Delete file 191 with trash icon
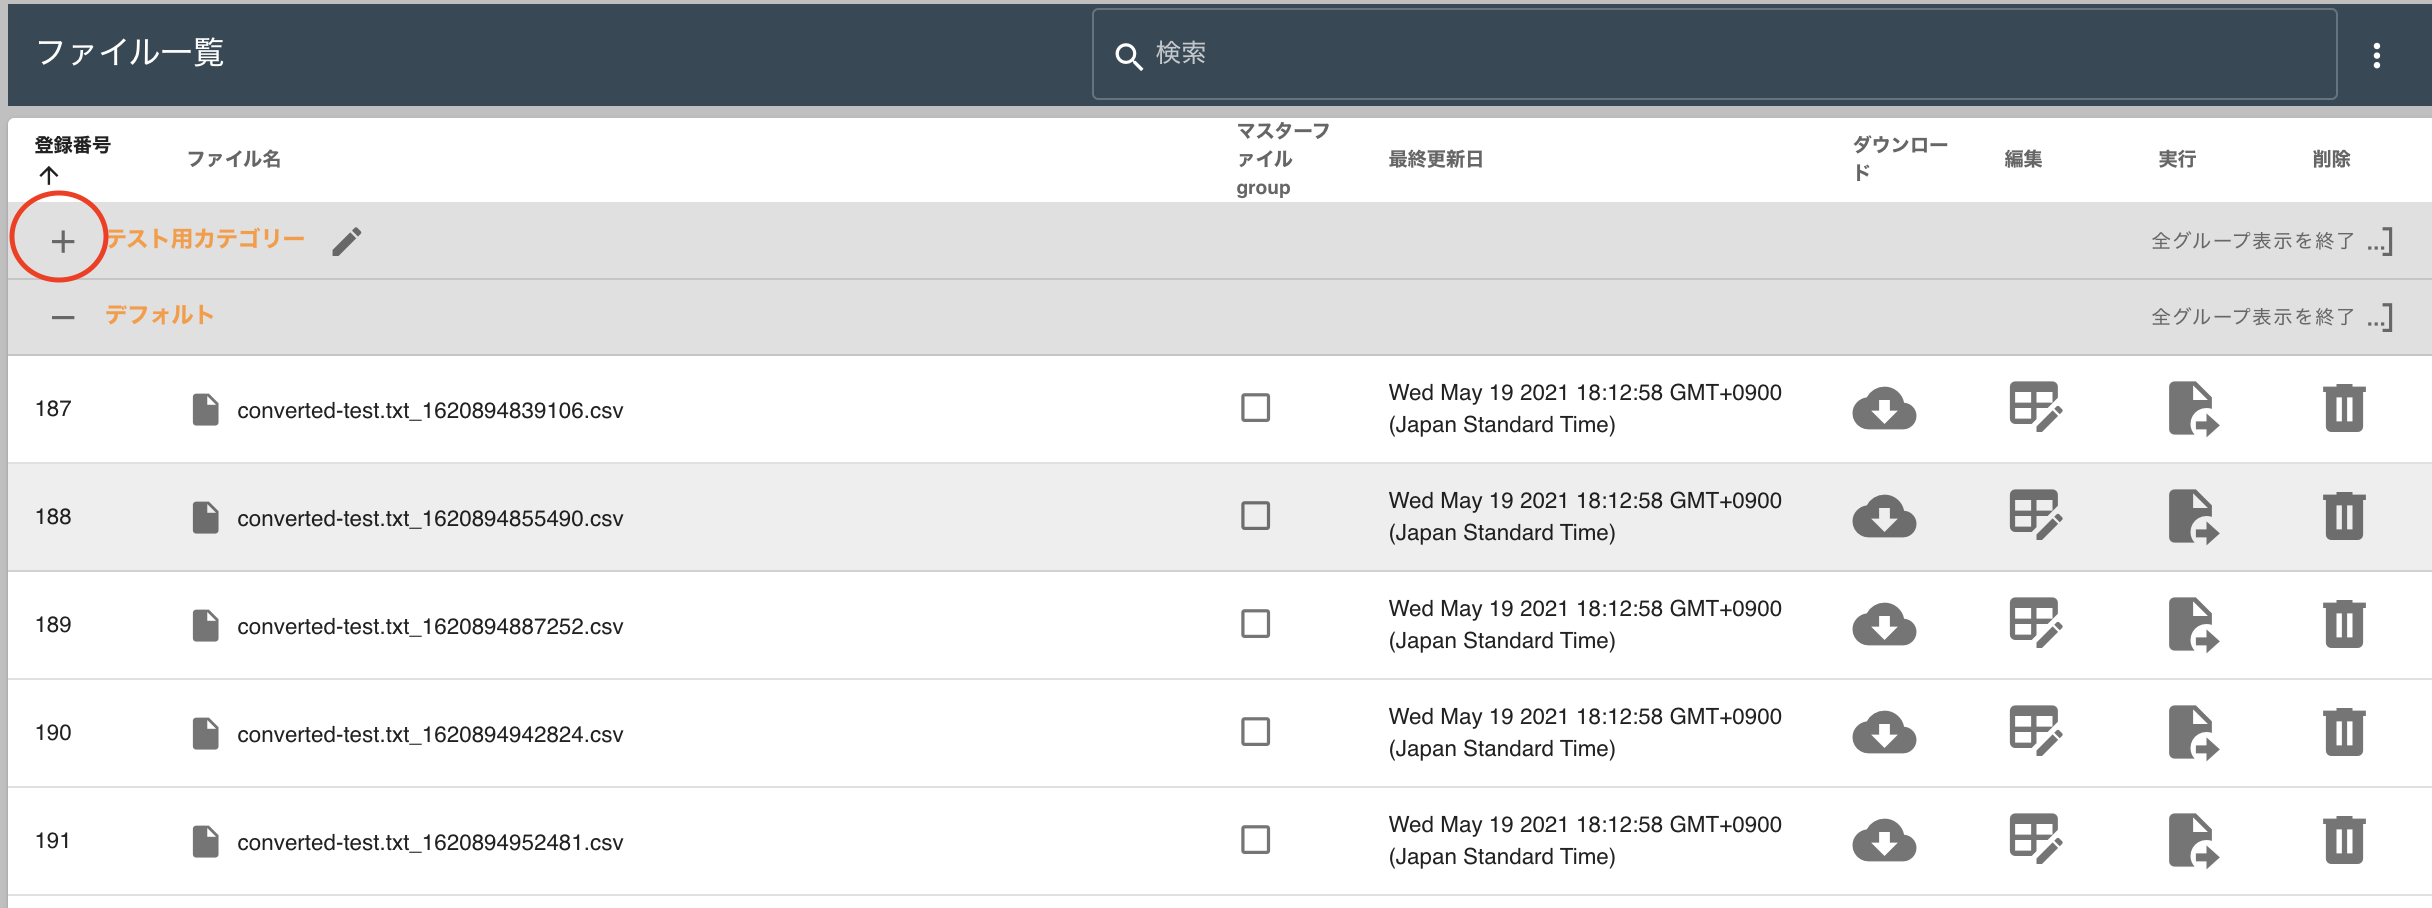The width and height of the screenshot is (2432, 908). point(2344,840)
